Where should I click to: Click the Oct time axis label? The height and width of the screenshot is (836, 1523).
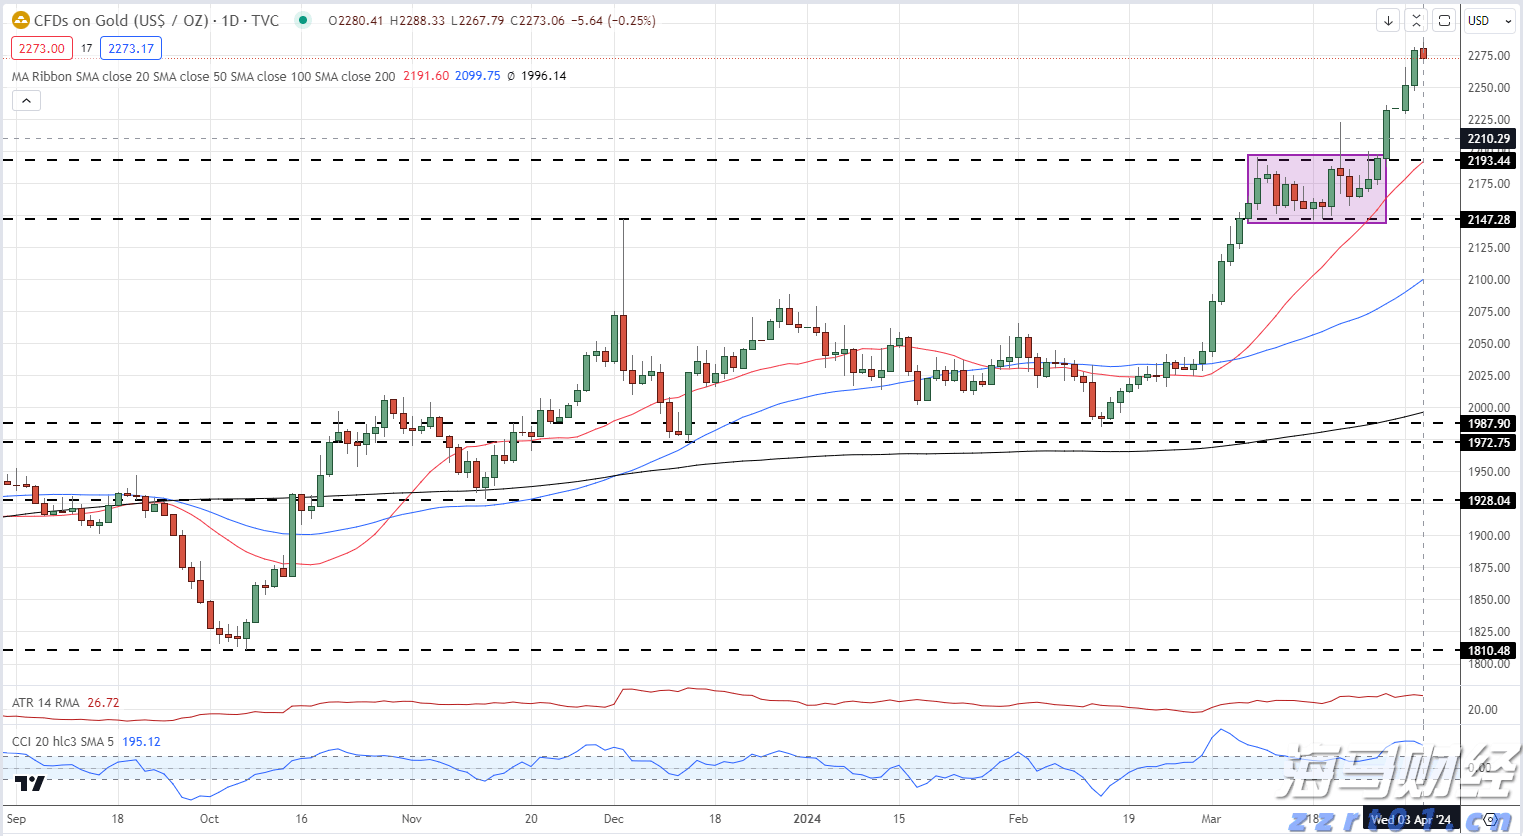(209, 819)
